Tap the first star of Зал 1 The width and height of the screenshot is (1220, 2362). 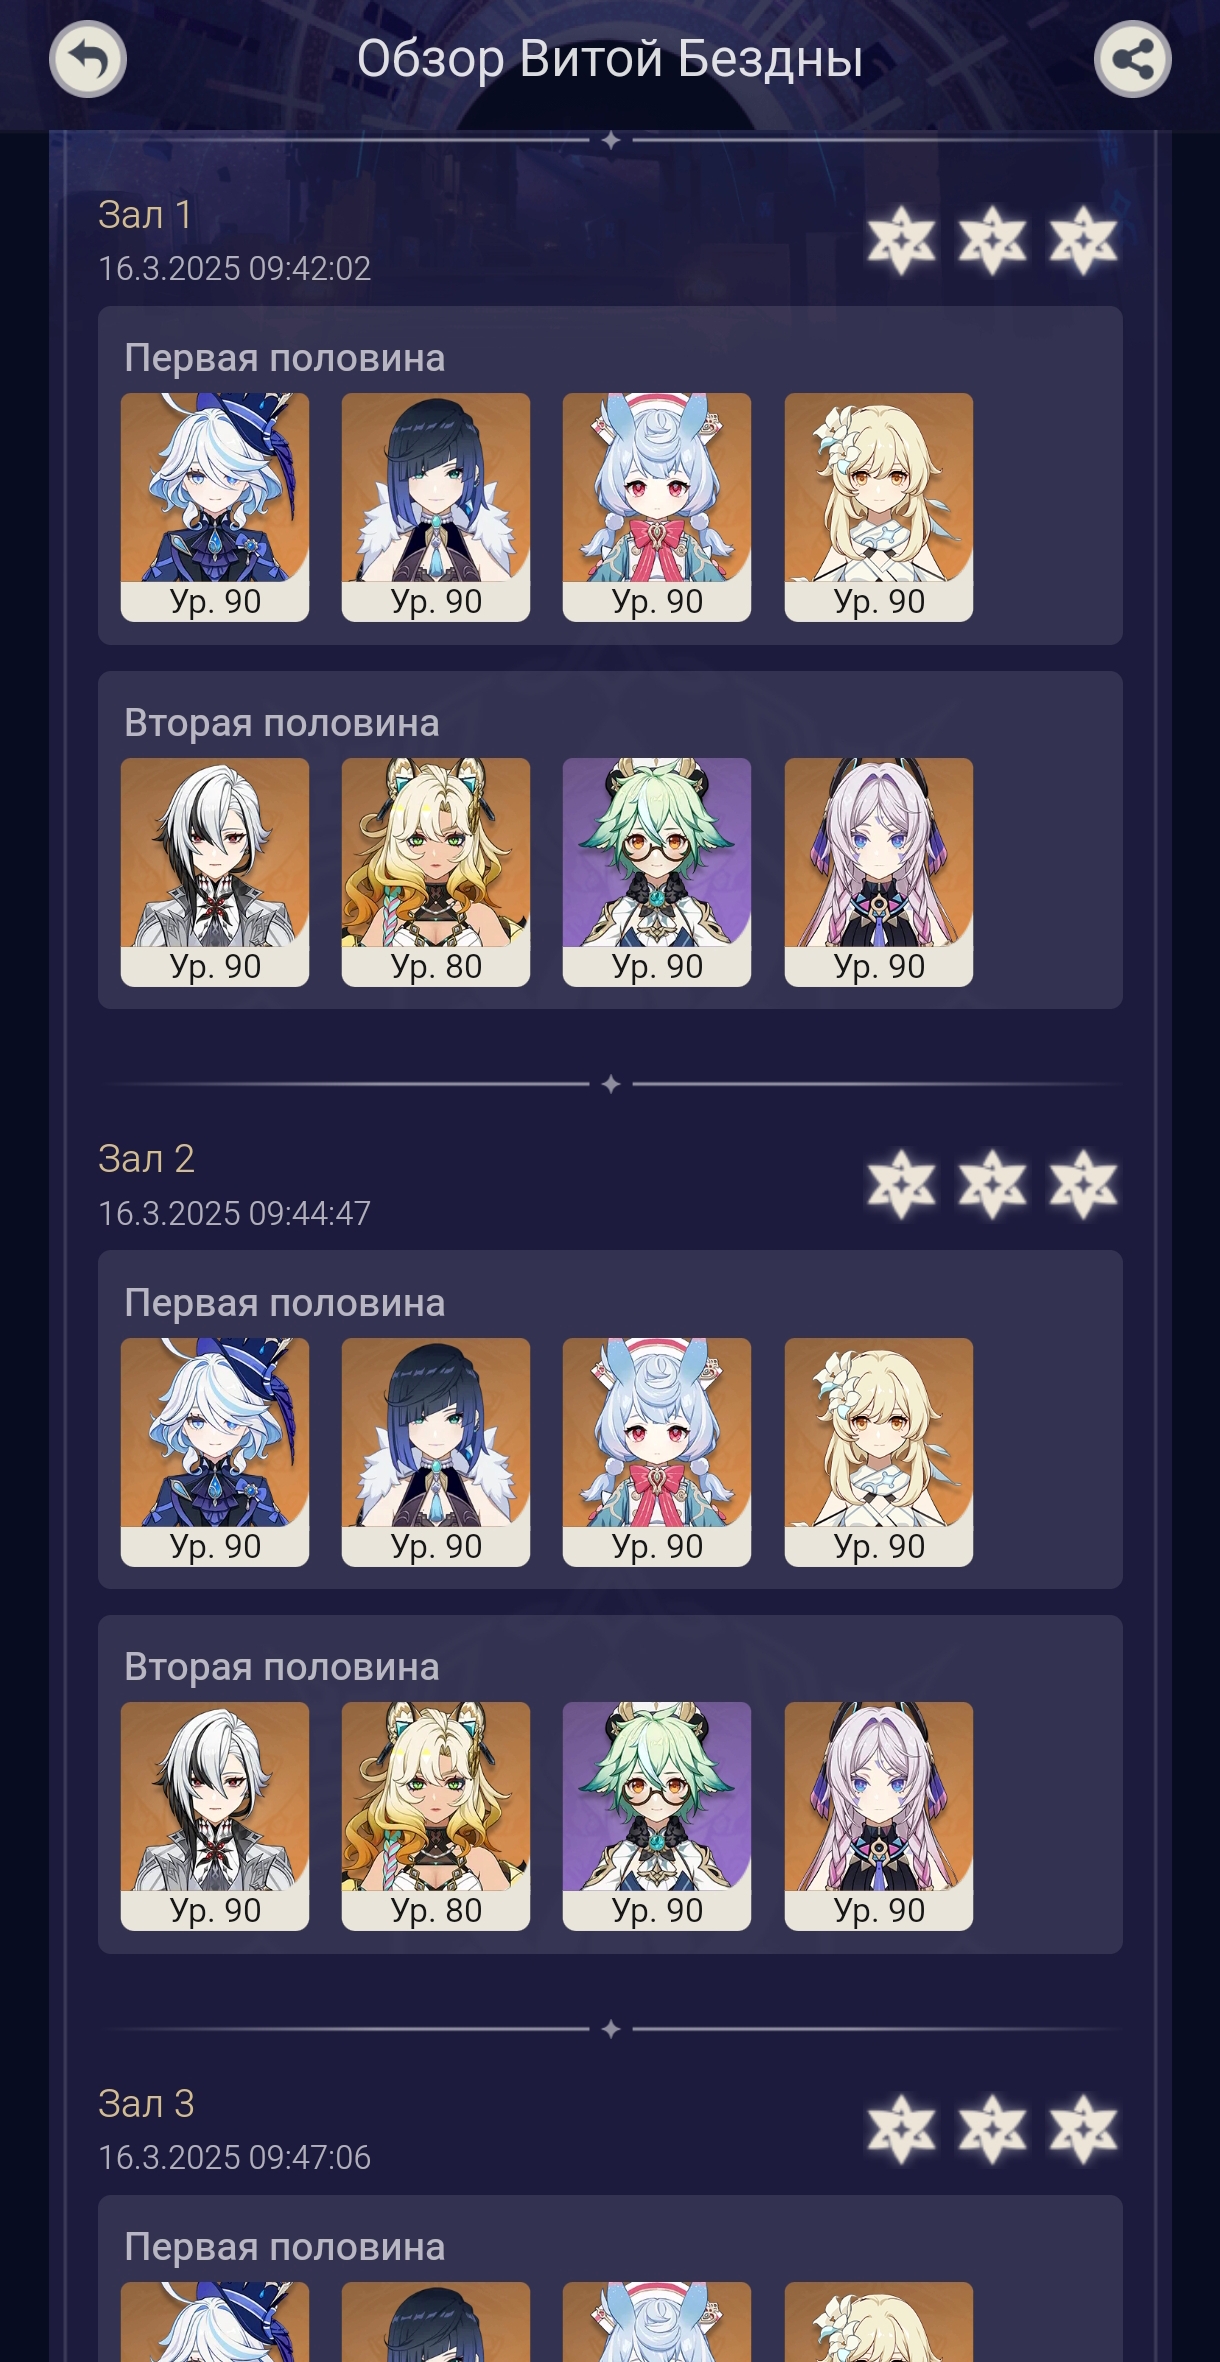[x=901, y=240]
